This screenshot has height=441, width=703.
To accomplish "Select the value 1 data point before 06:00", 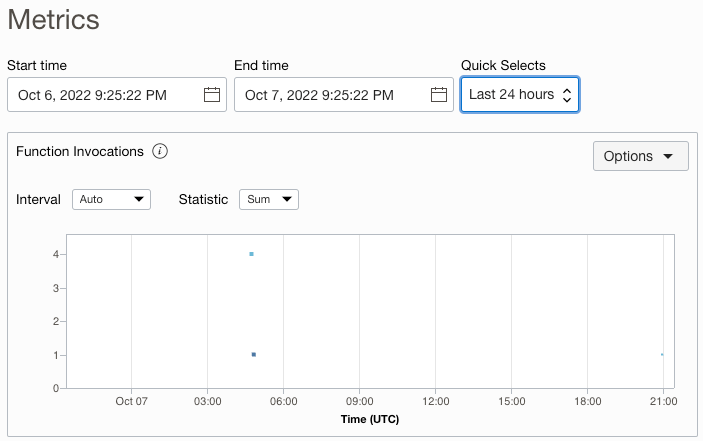I will point(254,354).
